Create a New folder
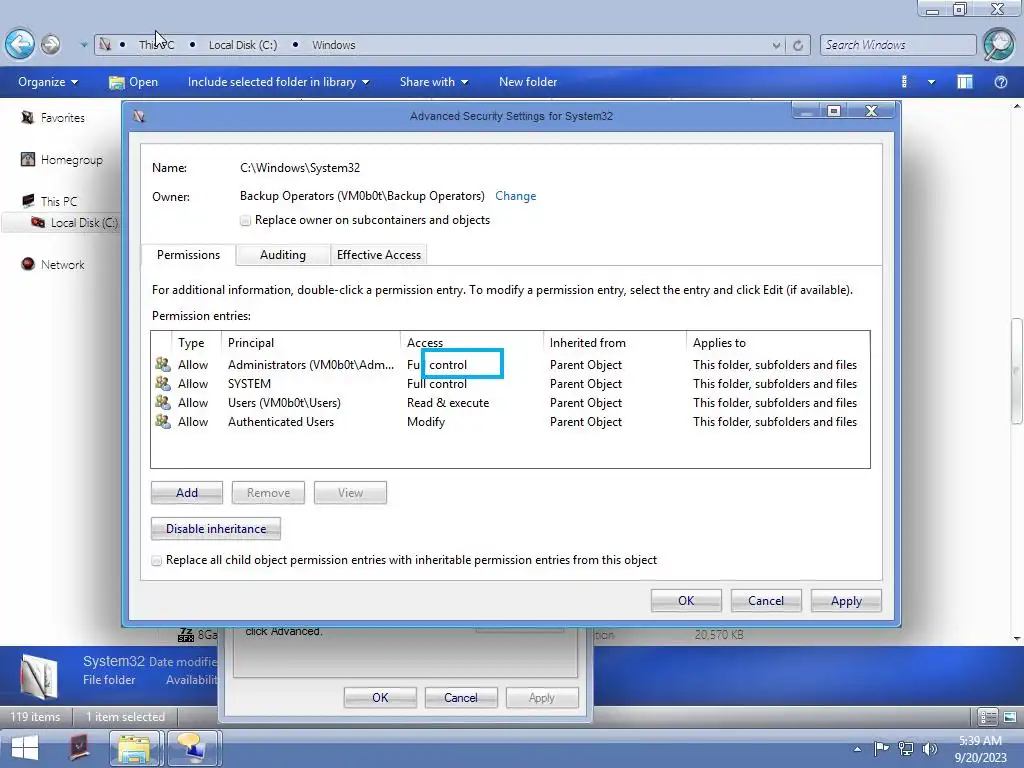 [528, 82]
